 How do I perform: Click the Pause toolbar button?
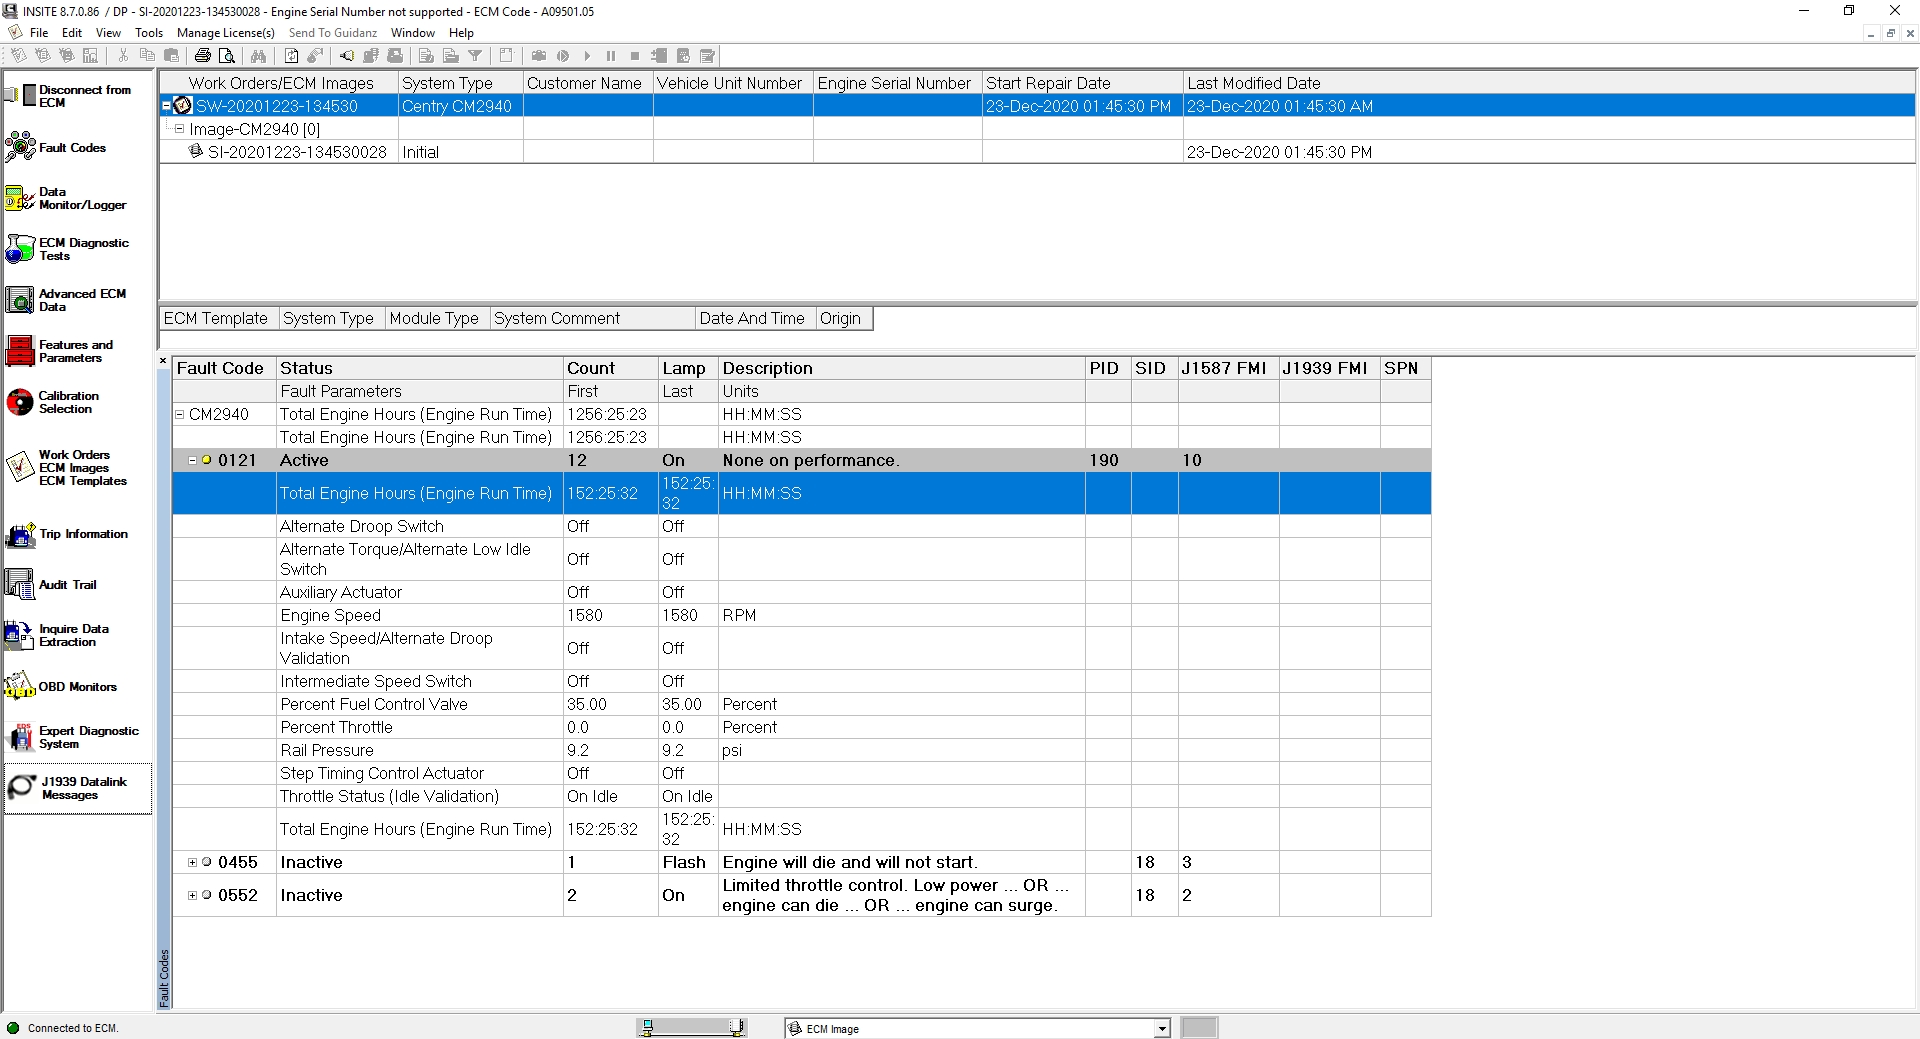click(611, 56)
